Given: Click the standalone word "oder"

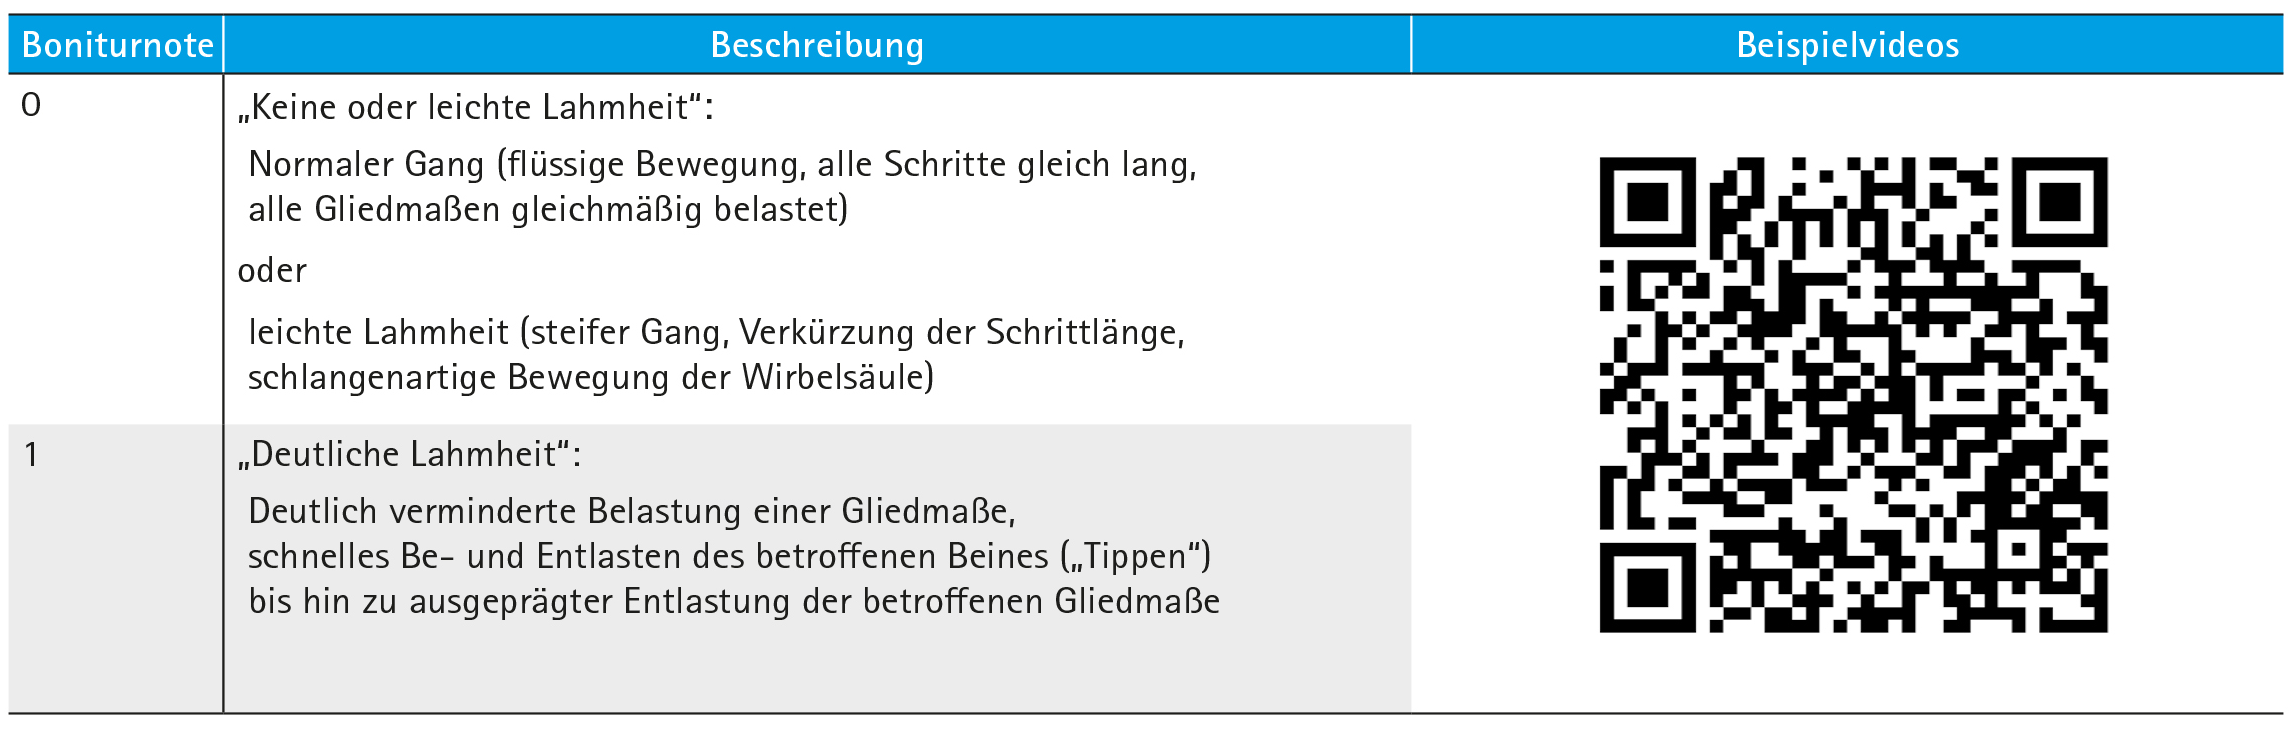Looking at the screenshot, I should pyautogui.click(x=272, y=271).
